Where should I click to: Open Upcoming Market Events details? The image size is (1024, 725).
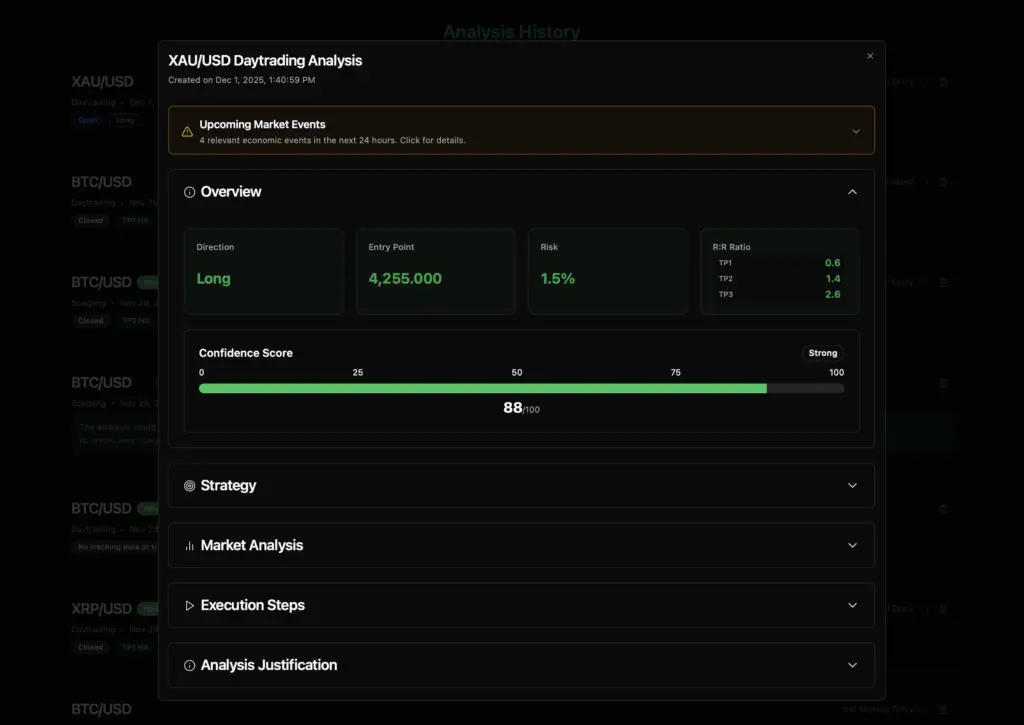coord(521,131)
